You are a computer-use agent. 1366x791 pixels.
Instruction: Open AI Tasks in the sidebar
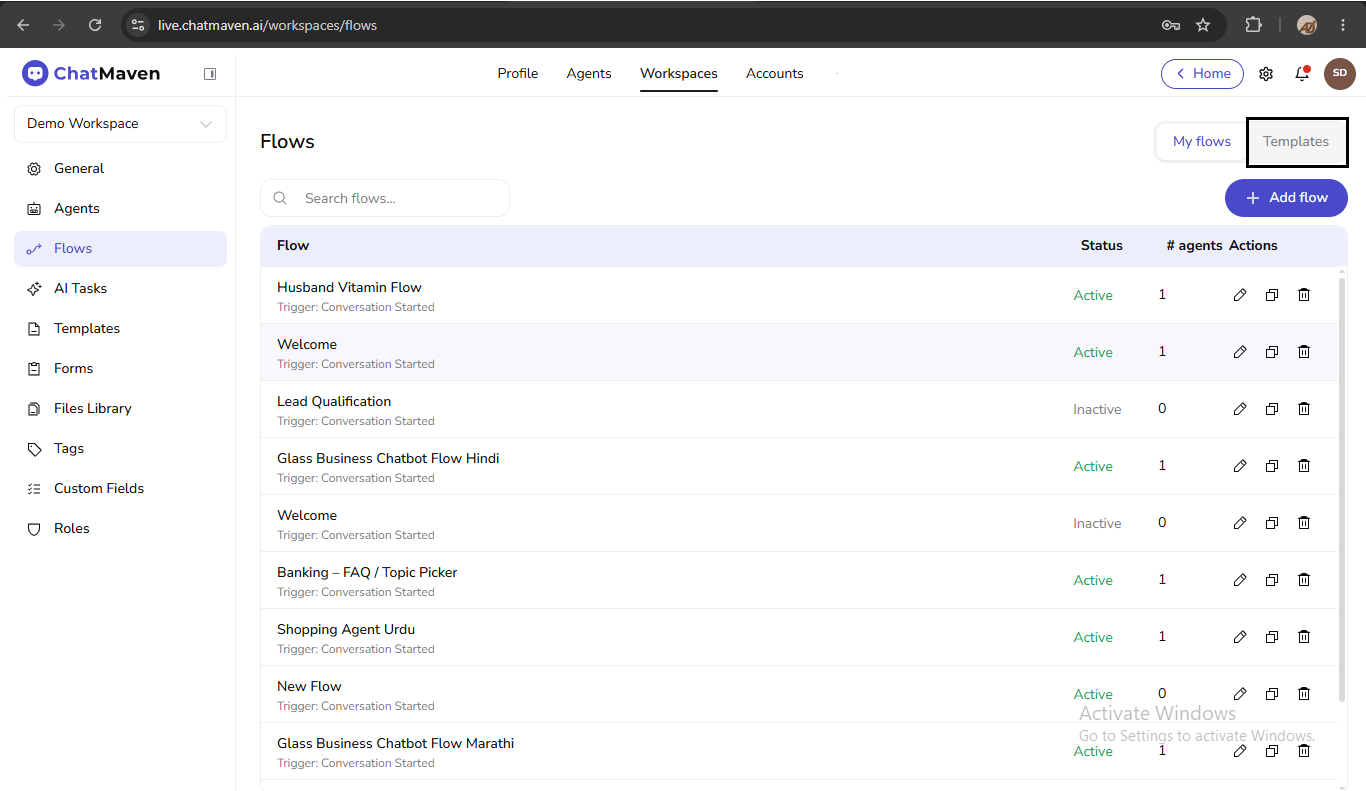(x=120, y=289)
